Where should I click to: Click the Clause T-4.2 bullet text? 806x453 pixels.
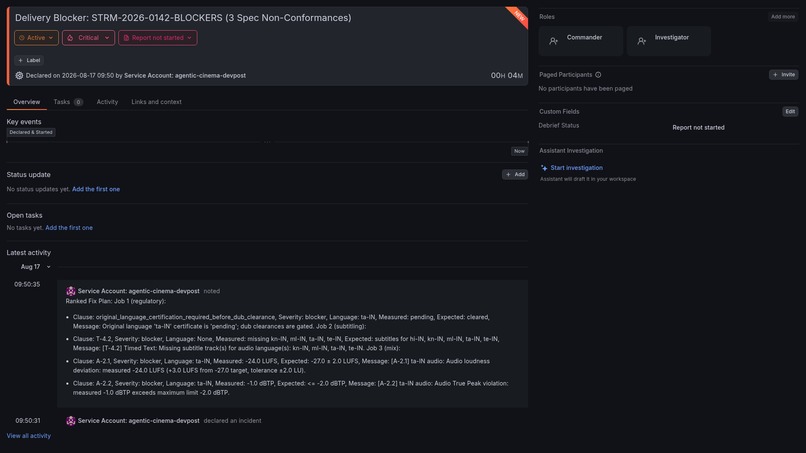(x=286, y=343)
